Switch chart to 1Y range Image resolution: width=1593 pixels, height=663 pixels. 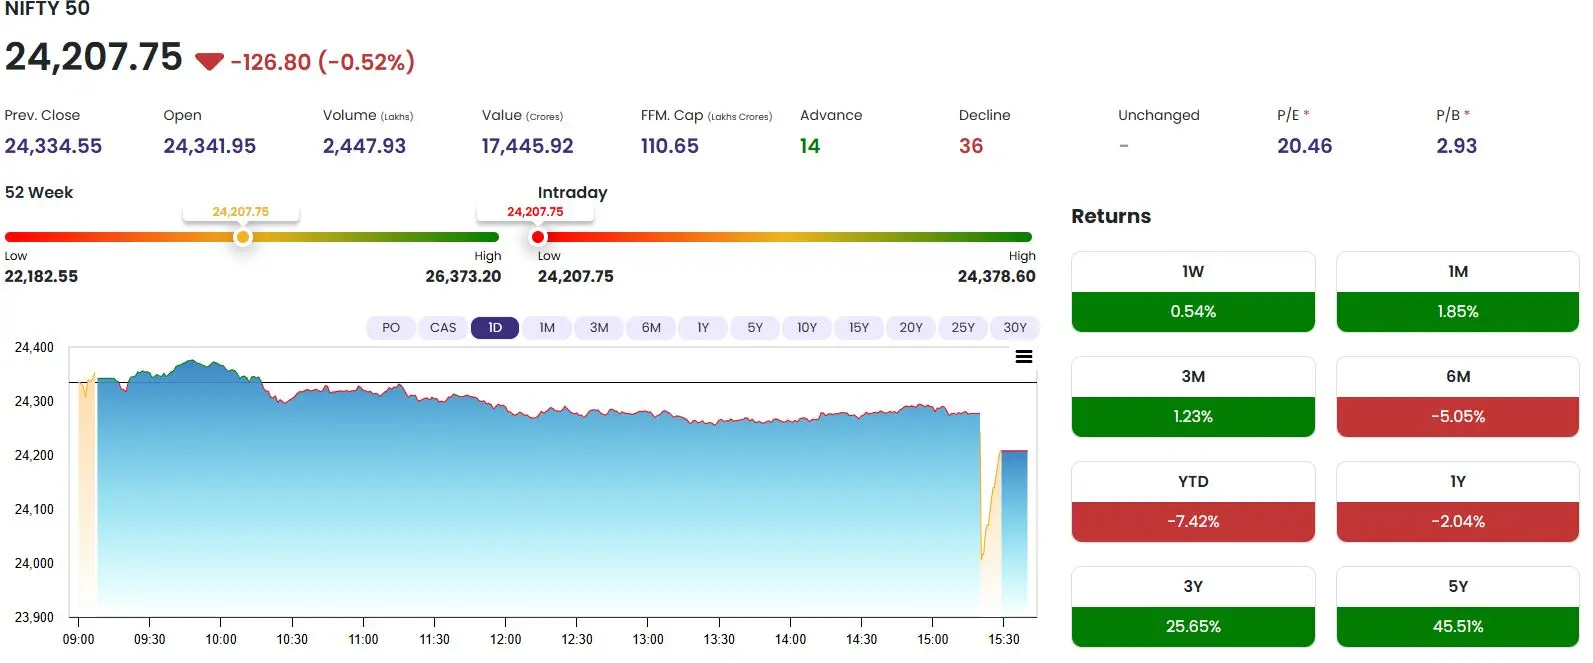coord(703,328)
